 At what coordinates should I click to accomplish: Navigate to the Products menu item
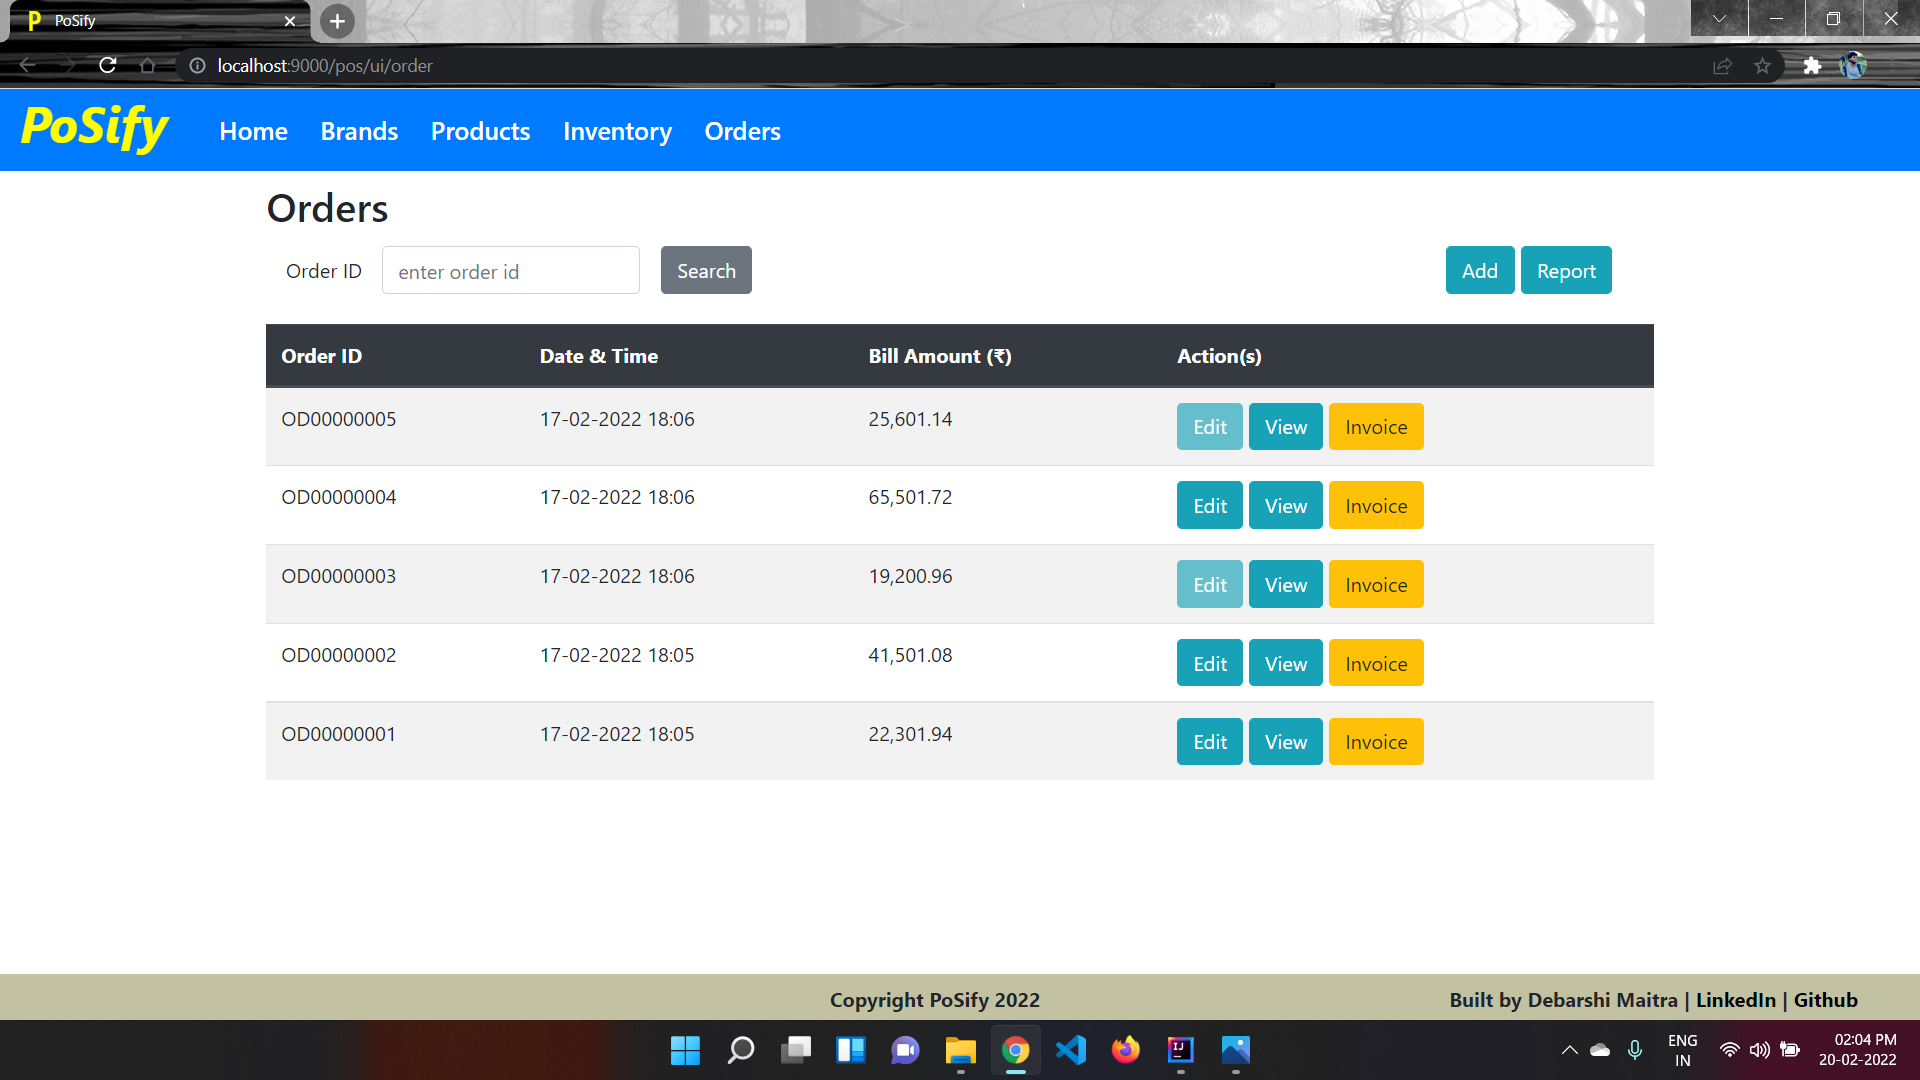click(480, 131)
